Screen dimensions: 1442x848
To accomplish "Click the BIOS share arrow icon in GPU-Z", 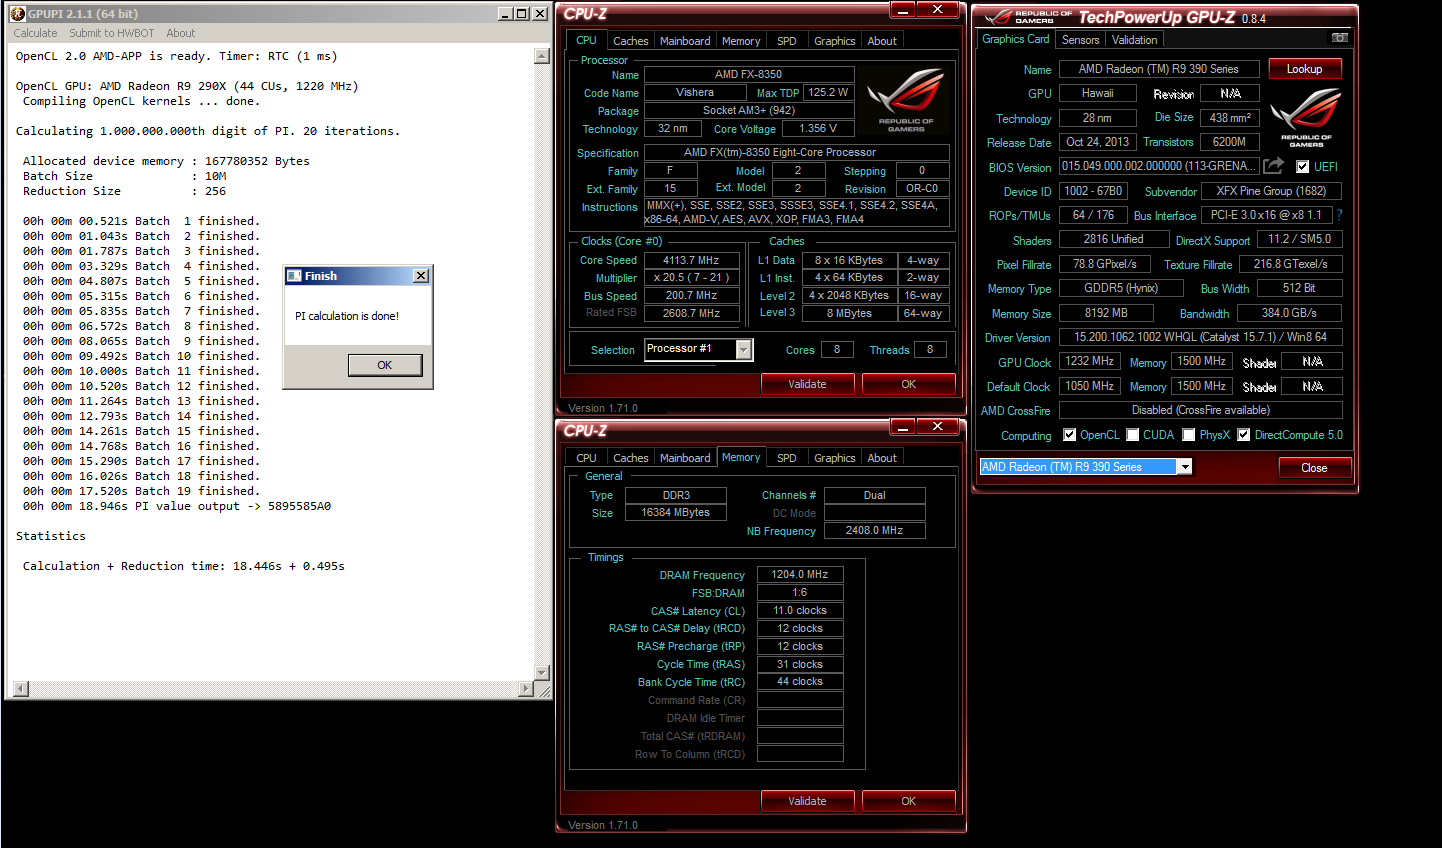I will [1273, 166].
